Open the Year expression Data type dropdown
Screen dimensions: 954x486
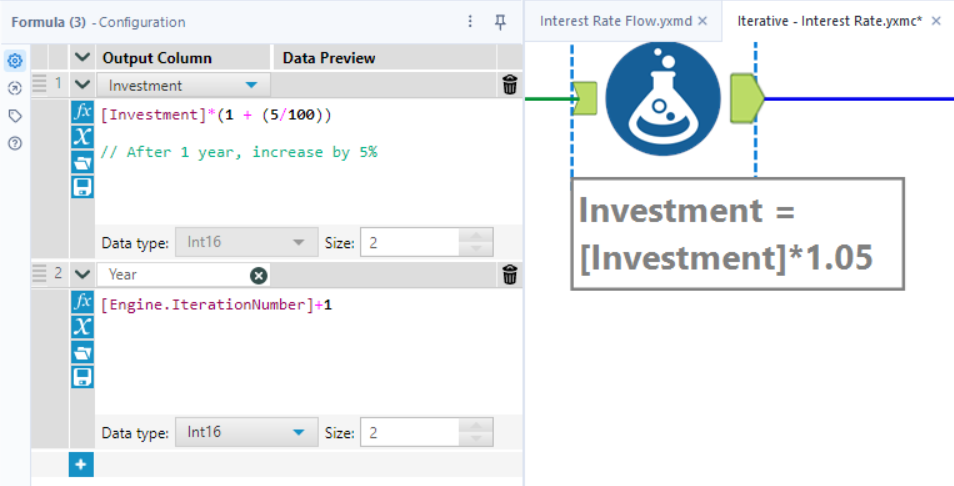pyautogui.click(x=297, y=433)
